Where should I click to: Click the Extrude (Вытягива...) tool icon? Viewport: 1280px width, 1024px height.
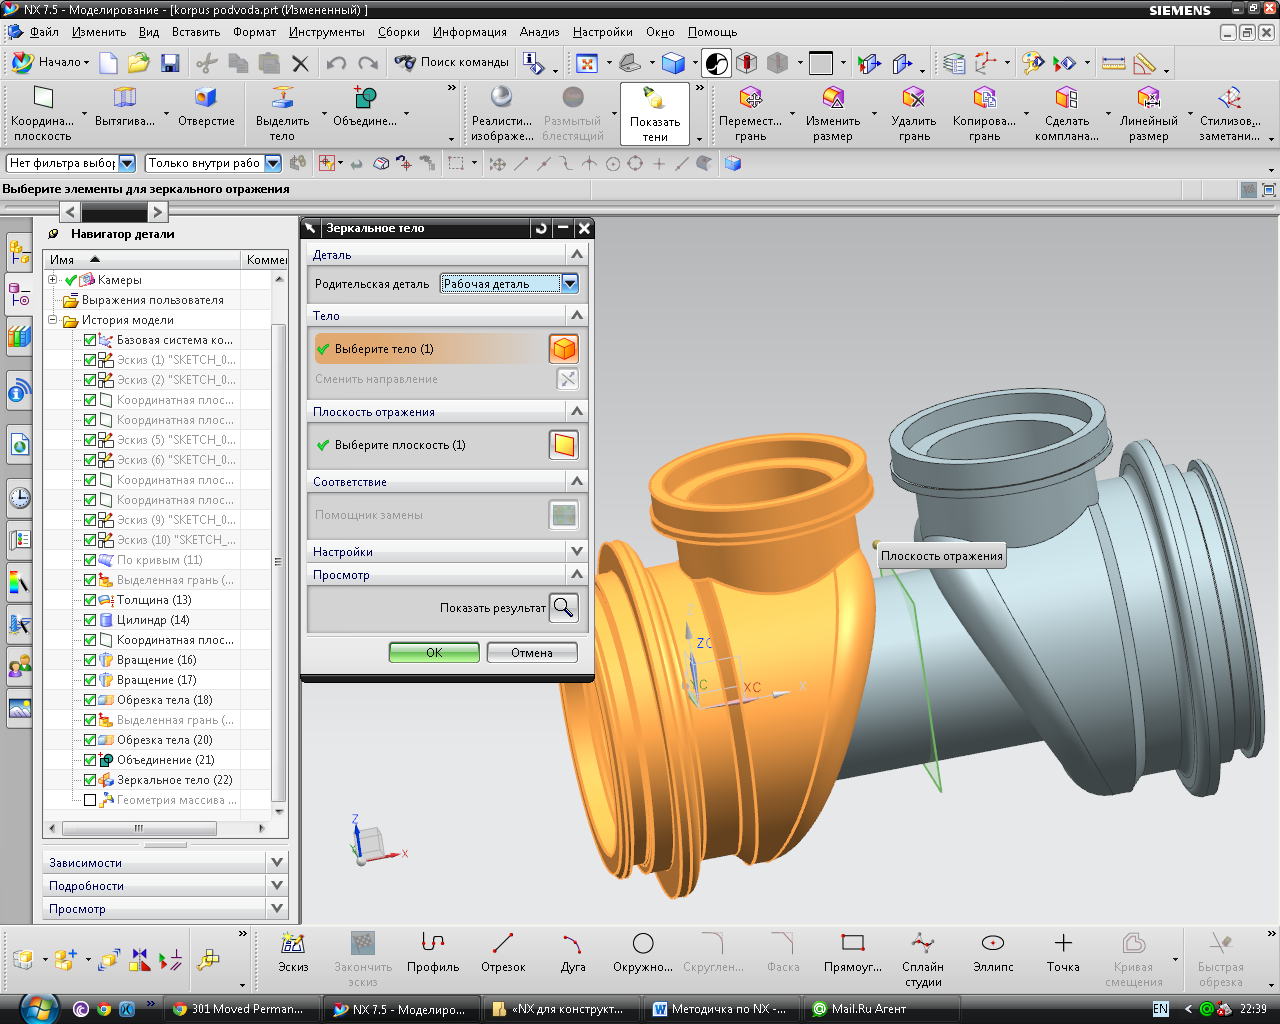pyautogui.click(x=125, y=98)
